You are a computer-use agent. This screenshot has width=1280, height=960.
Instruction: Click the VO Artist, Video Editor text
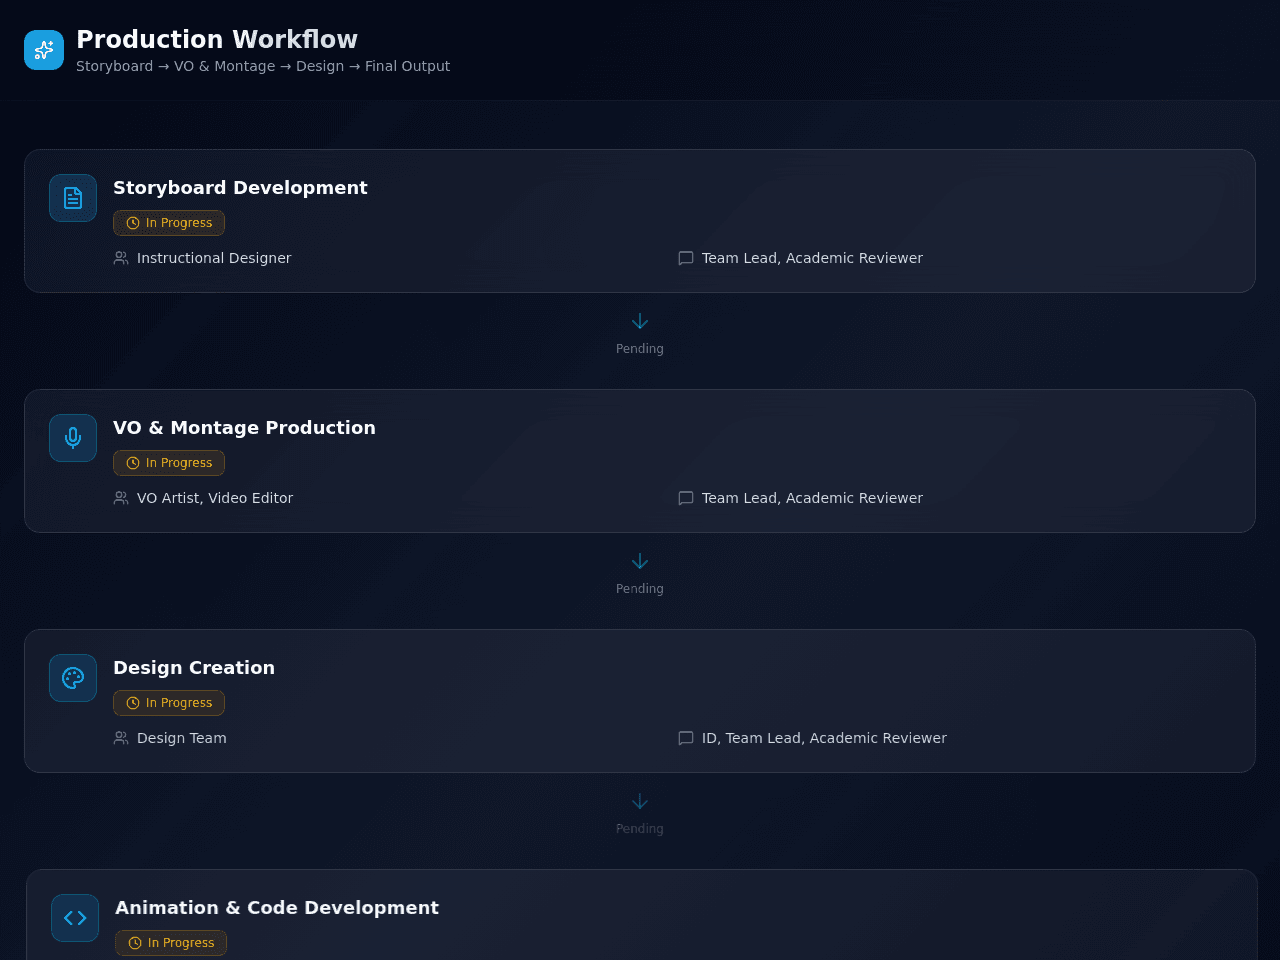pos(215,498)
